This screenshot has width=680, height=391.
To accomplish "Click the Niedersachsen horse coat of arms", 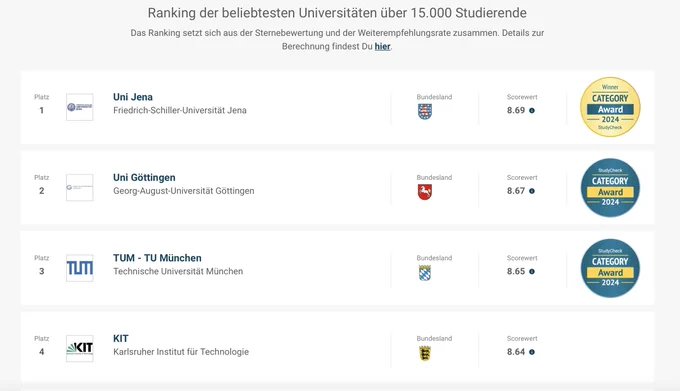I will [x=425, y=192].
